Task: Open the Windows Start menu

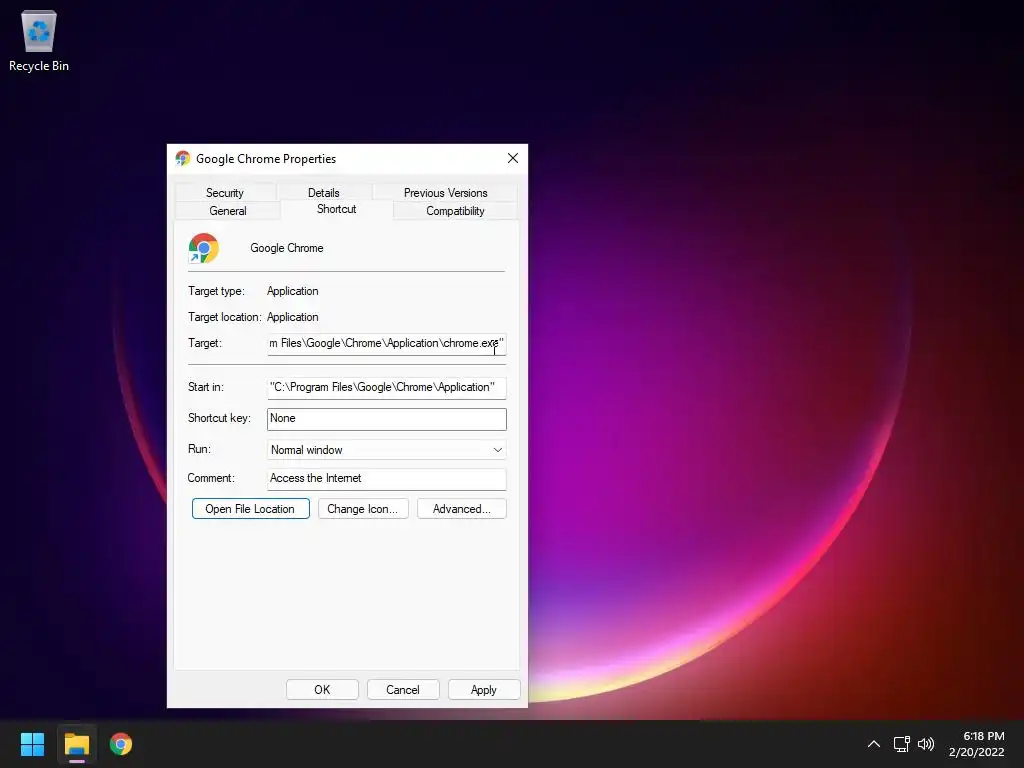Action: (32, 744)
